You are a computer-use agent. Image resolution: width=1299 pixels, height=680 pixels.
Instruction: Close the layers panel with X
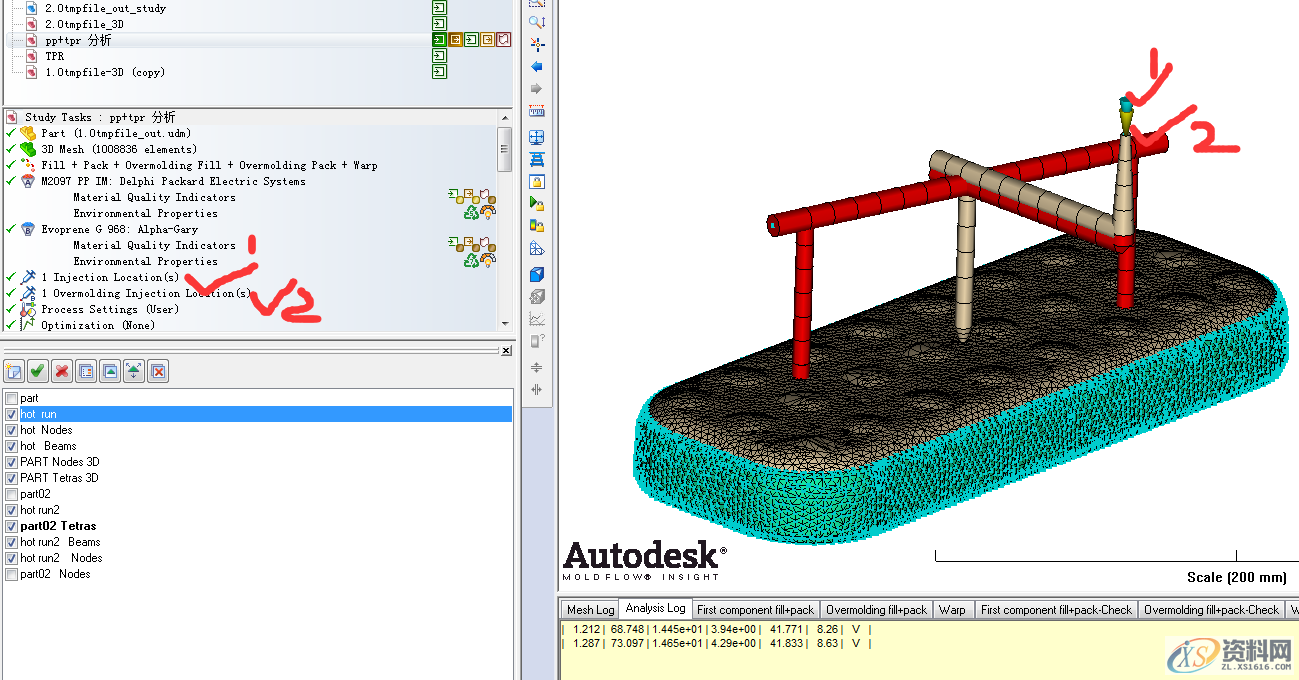tap(506, 351)
